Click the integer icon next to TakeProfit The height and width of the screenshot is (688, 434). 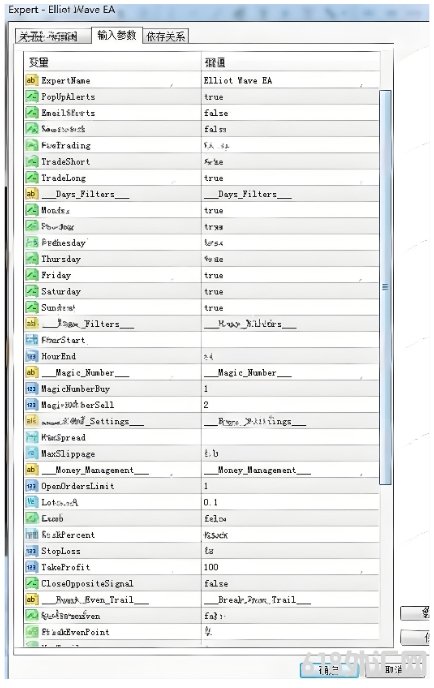(32, 567)
